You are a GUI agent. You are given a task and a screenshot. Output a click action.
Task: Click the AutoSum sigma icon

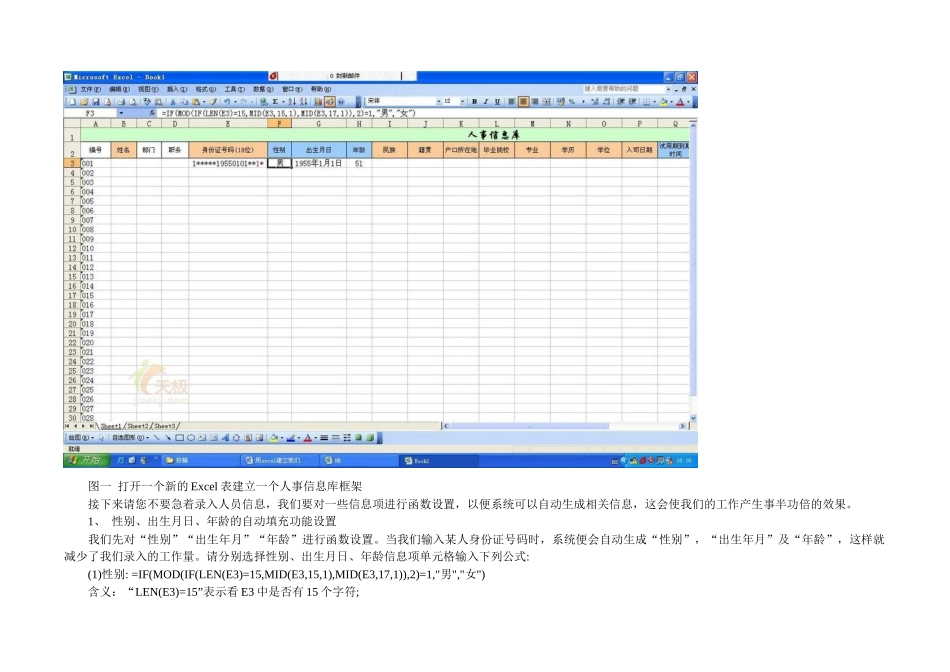pyautogui.click(x=274, y=102)
